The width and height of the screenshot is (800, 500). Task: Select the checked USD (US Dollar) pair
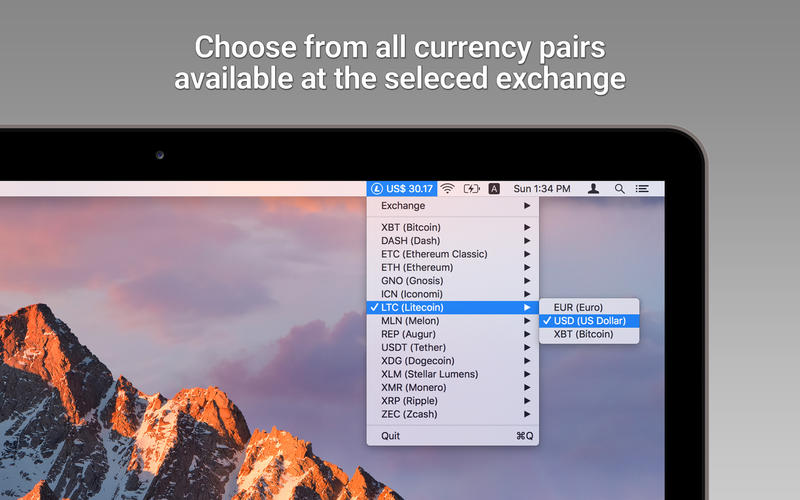click(x=589, y=321)
